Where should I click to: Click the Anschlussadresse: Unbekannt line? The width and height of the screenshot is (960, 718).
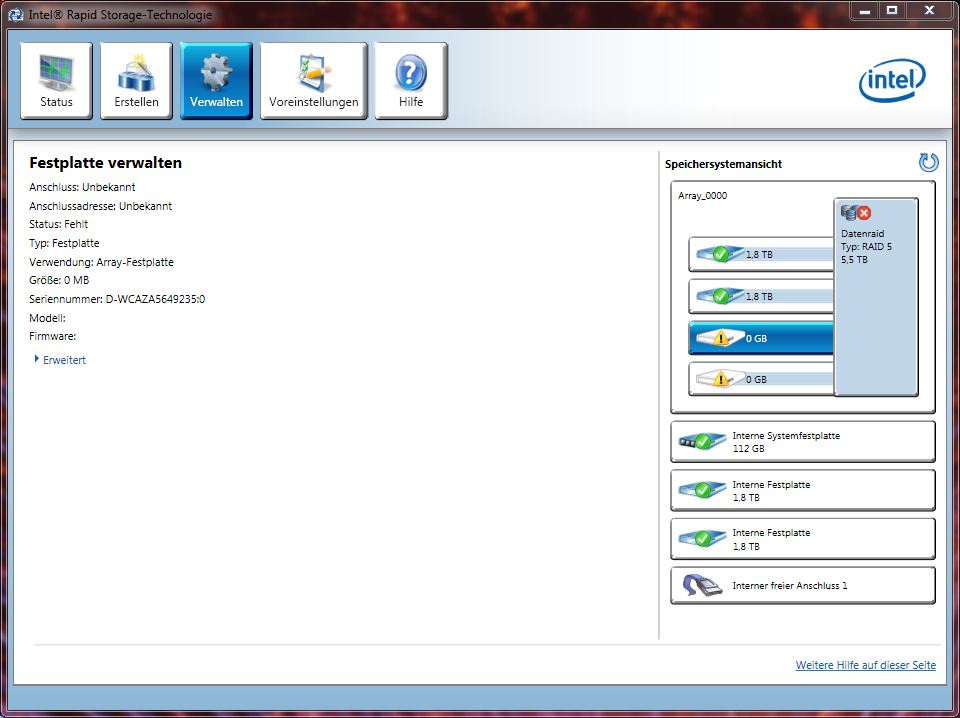100,206
